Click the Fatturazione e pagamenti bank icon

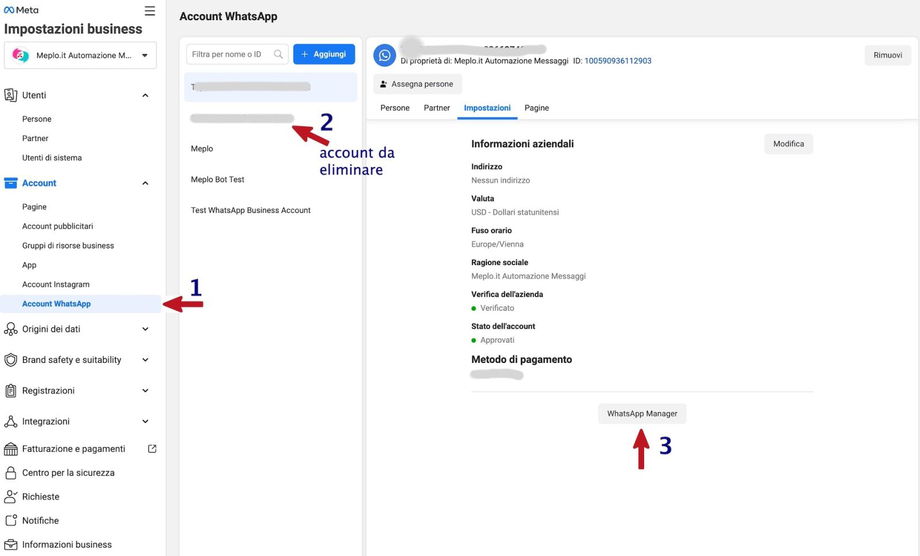11,449
